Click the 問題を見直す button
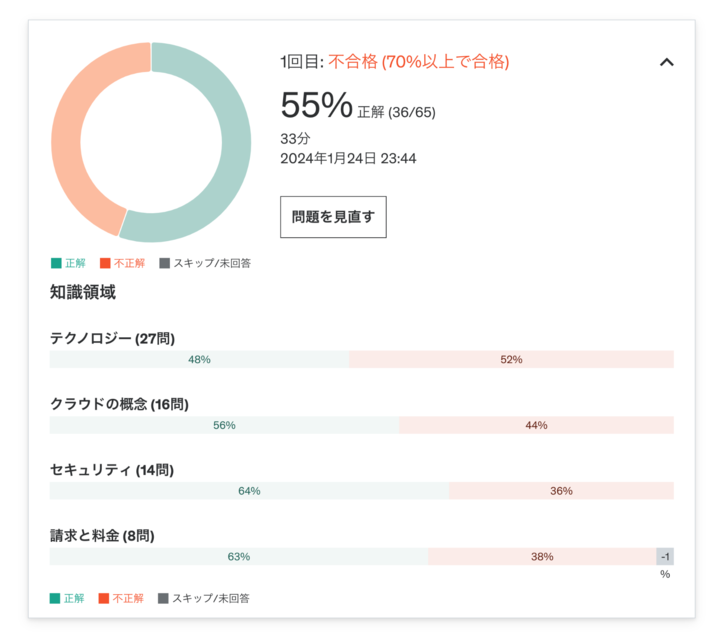Screen dimensions: 720x644 tap(333, 217)
